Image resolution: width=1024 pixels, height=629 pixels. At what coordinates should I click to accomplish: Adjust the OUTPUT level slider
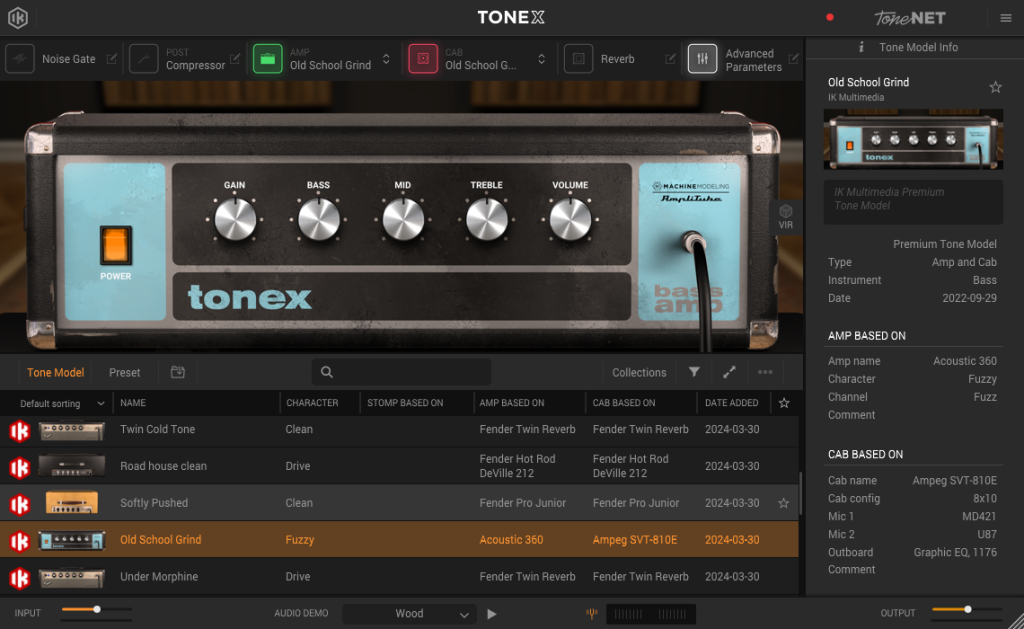click(x=967, y=609)
